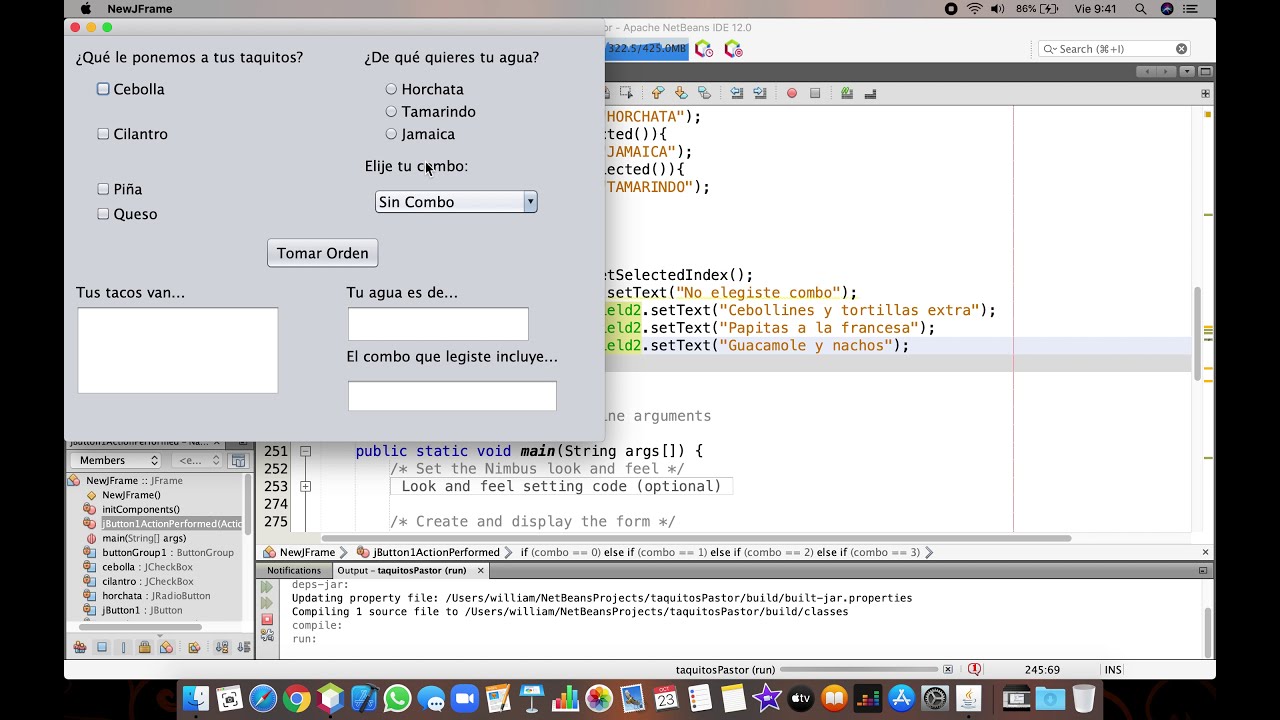1280x720 pixels.
Task: Check the Cebolla checkbox
Action: (x=103, y=89)
